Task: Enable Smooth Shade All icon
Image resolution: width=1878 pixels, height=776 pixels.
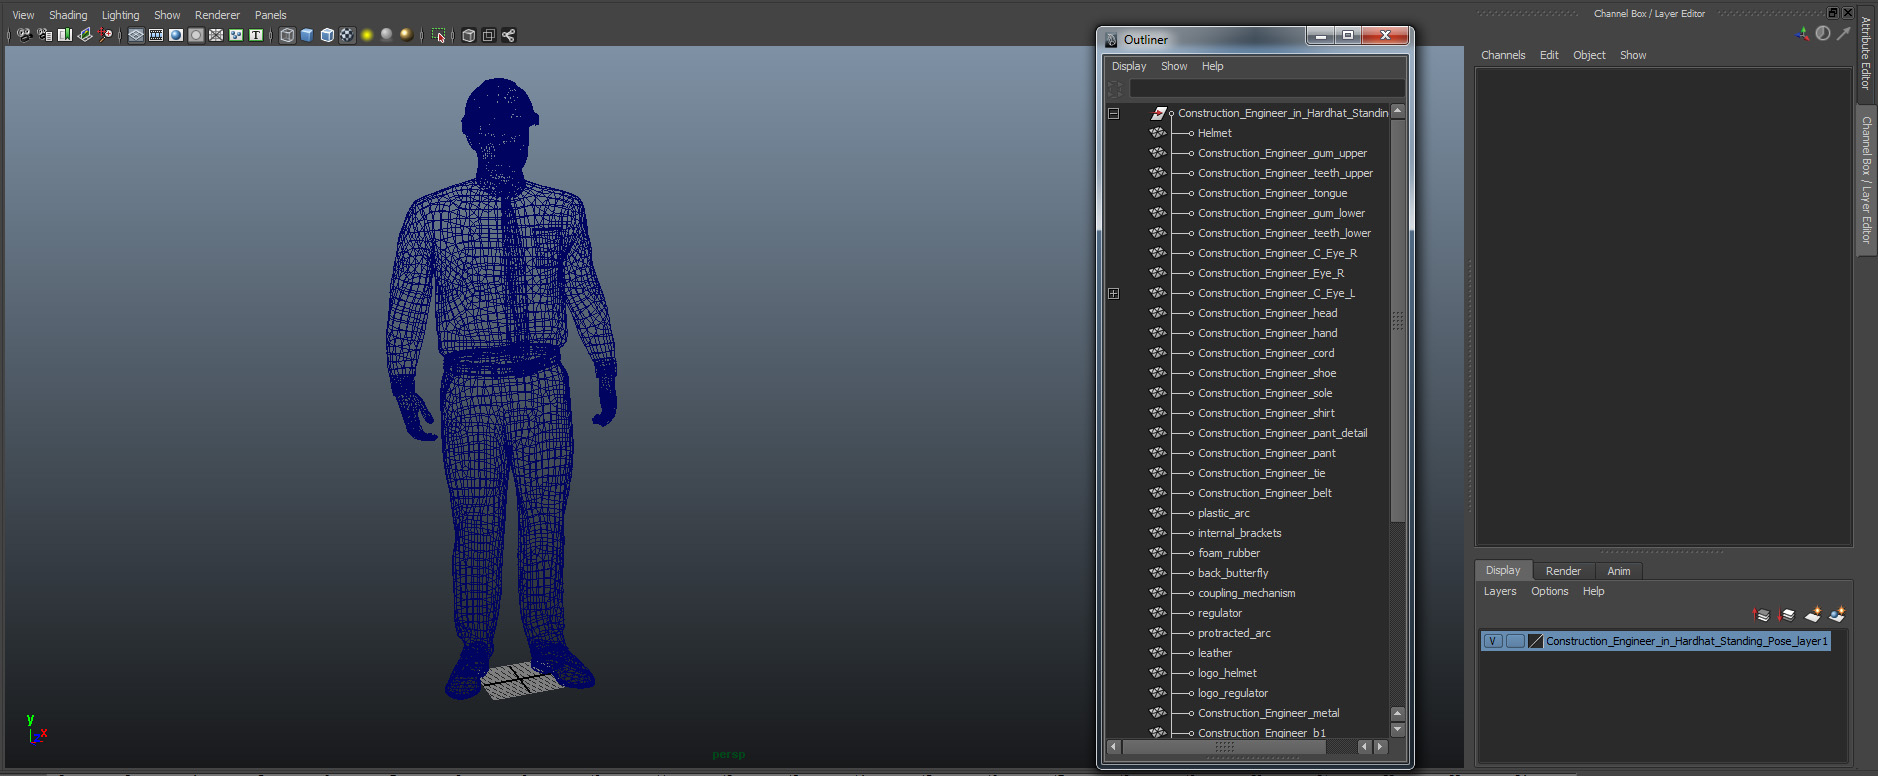Action: pos(307,35)
